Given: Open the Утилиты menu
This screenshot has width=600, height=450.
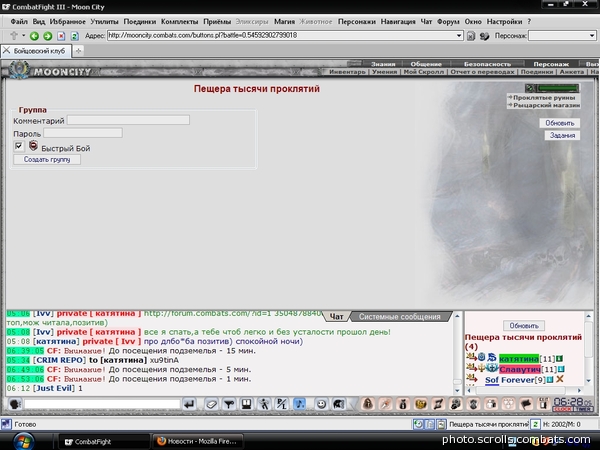Looking at the screenshot, I should click(104, 21).
